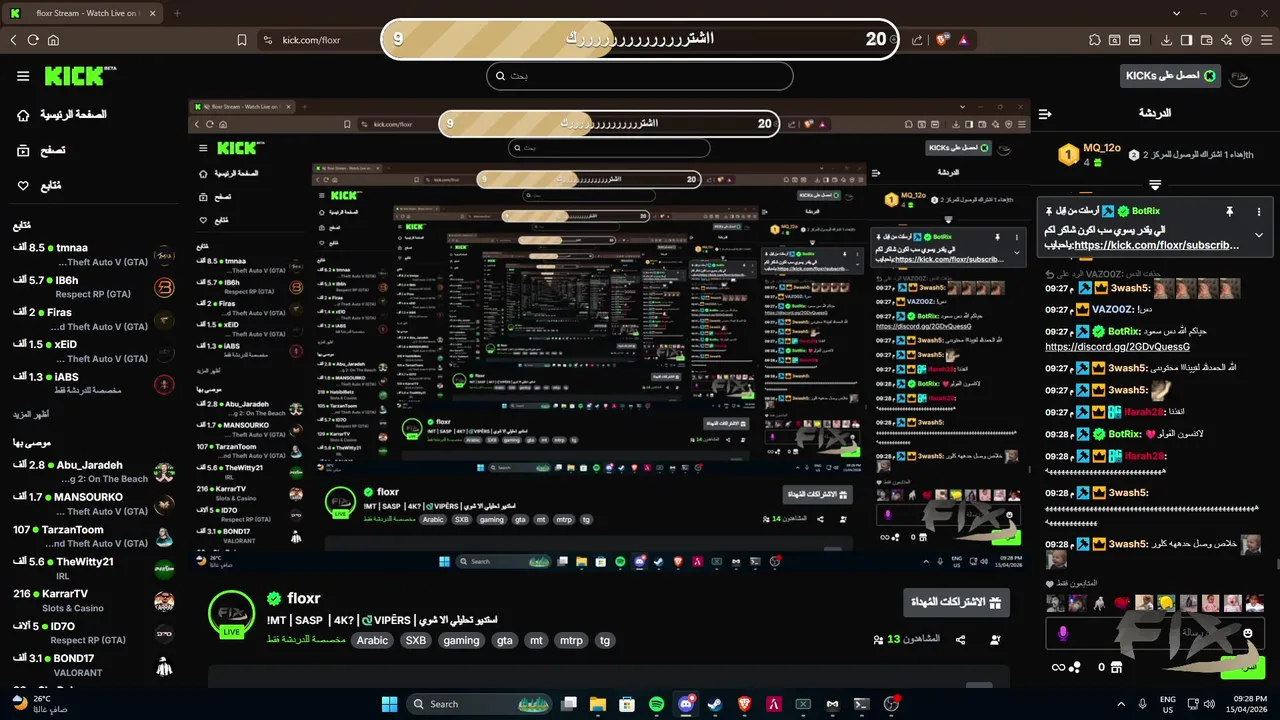Go back with the browser back arrow

pyautogui.click(x=14, y=40)
